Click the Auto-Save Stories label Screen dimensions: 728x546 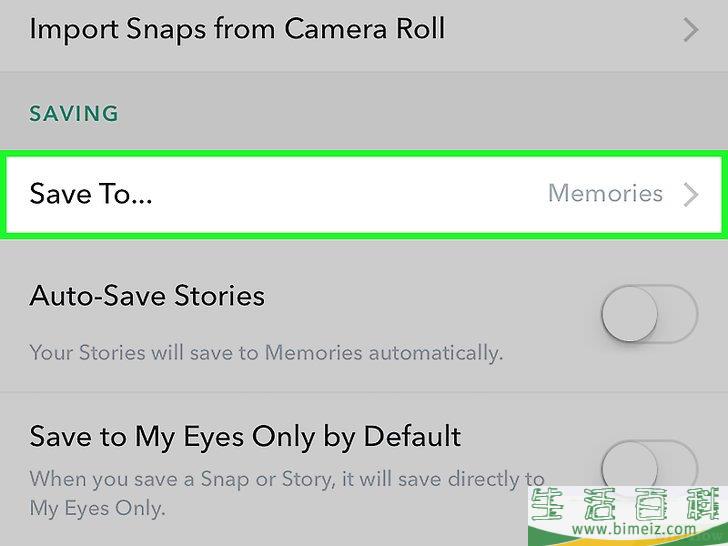pos(147,296)
